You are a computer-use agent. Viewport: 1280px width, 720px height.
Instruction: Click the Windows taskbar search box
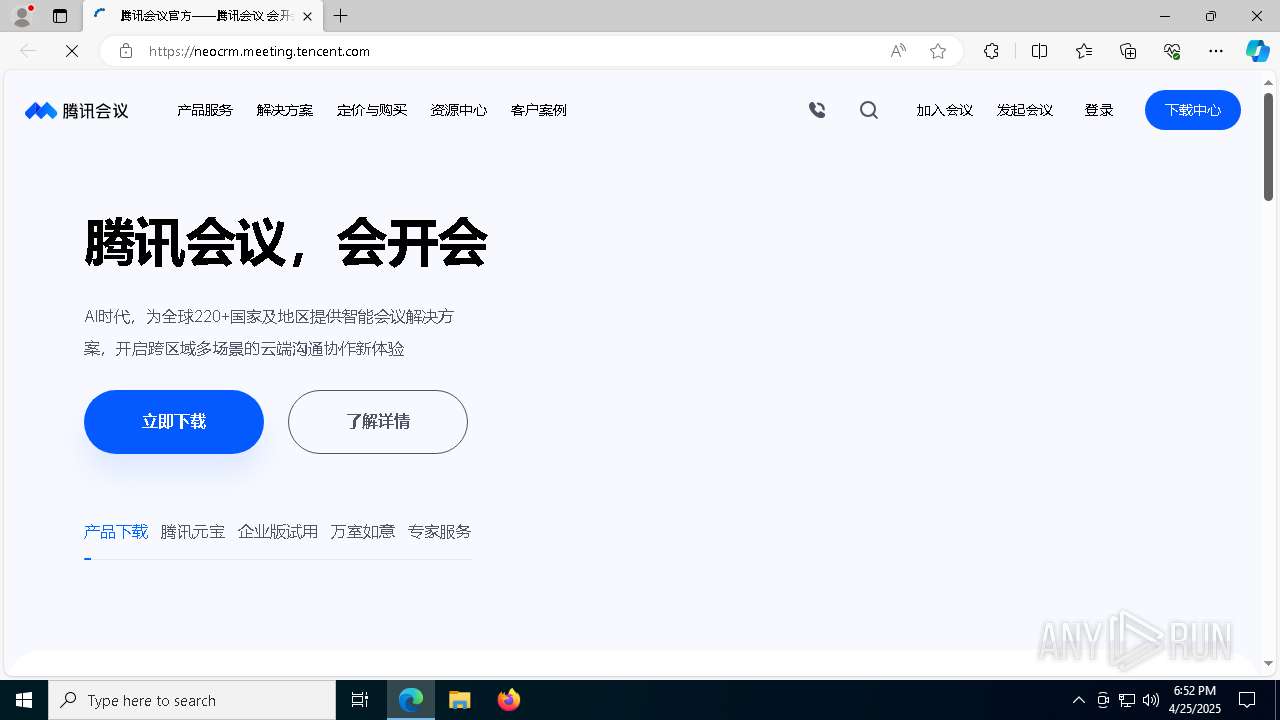tap(192, 700)
